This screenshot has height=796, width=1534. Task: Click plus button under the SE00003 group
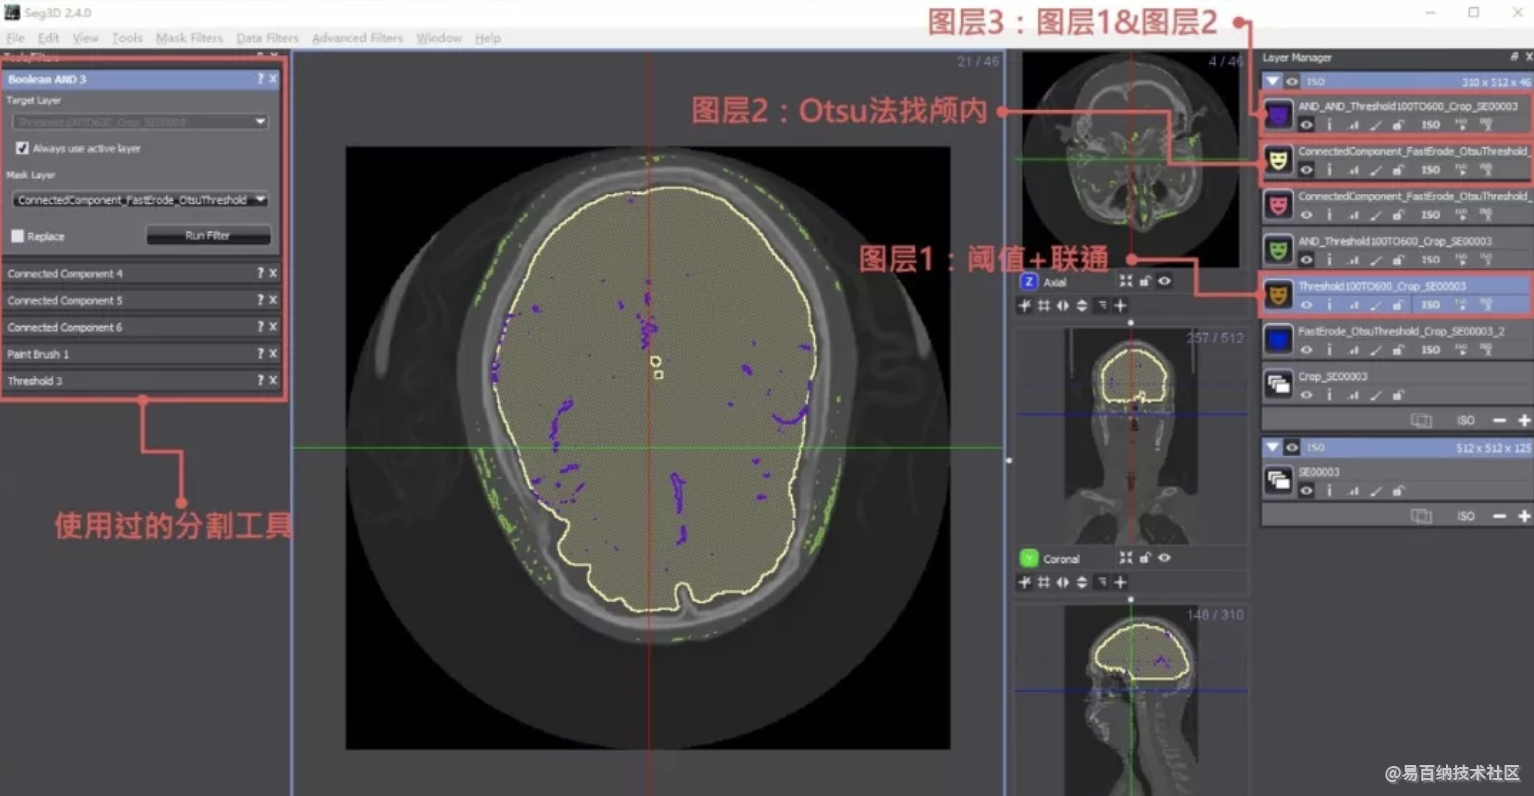point(1524,516)
